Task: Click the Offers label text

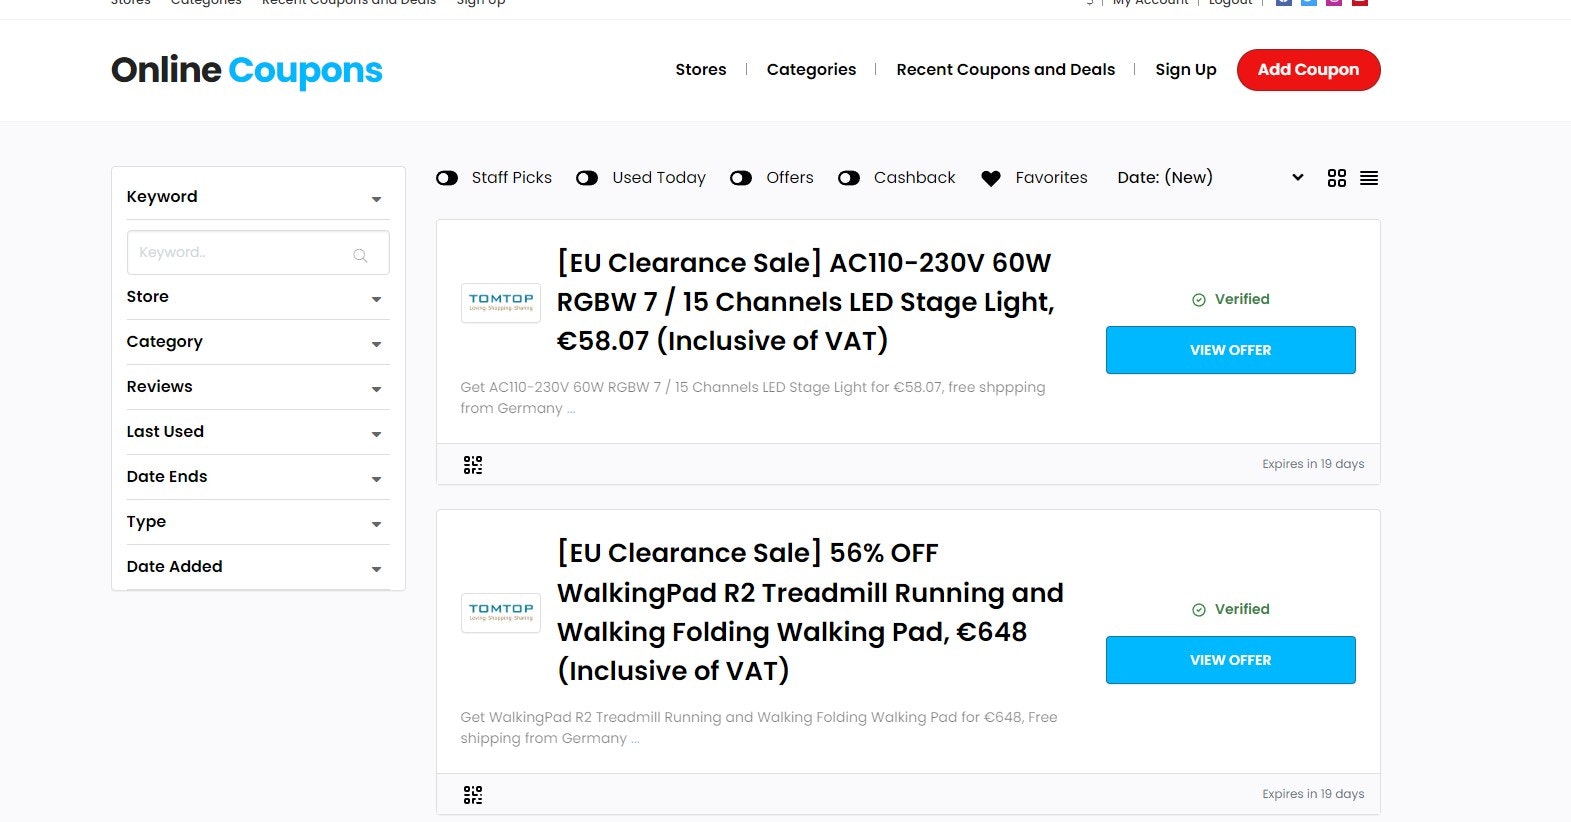Action: (789, 177)
